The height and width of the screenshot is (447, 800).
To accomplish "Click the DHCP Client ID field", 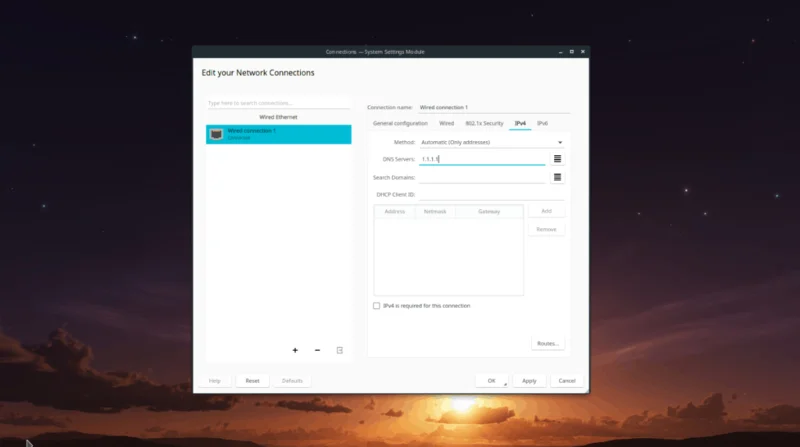I will [492, 194].
